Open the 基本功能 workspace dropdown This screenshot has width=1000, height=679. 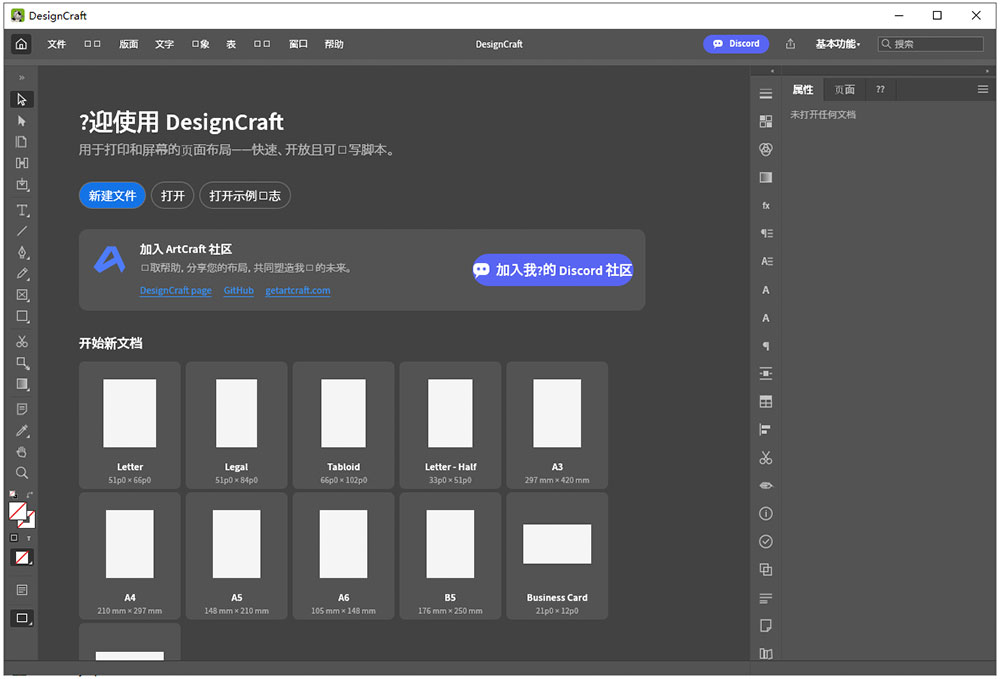coord(837,44)
